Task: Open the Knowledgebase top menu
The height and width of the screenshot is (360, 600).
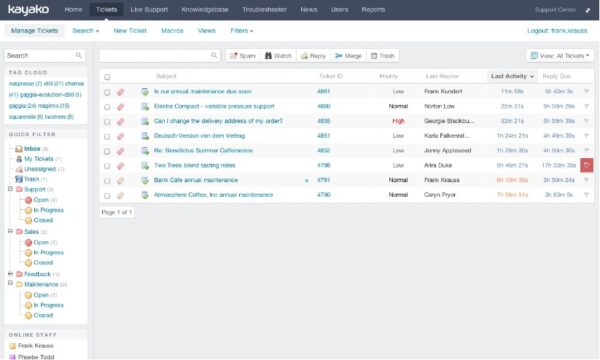Action: (205, 10)
